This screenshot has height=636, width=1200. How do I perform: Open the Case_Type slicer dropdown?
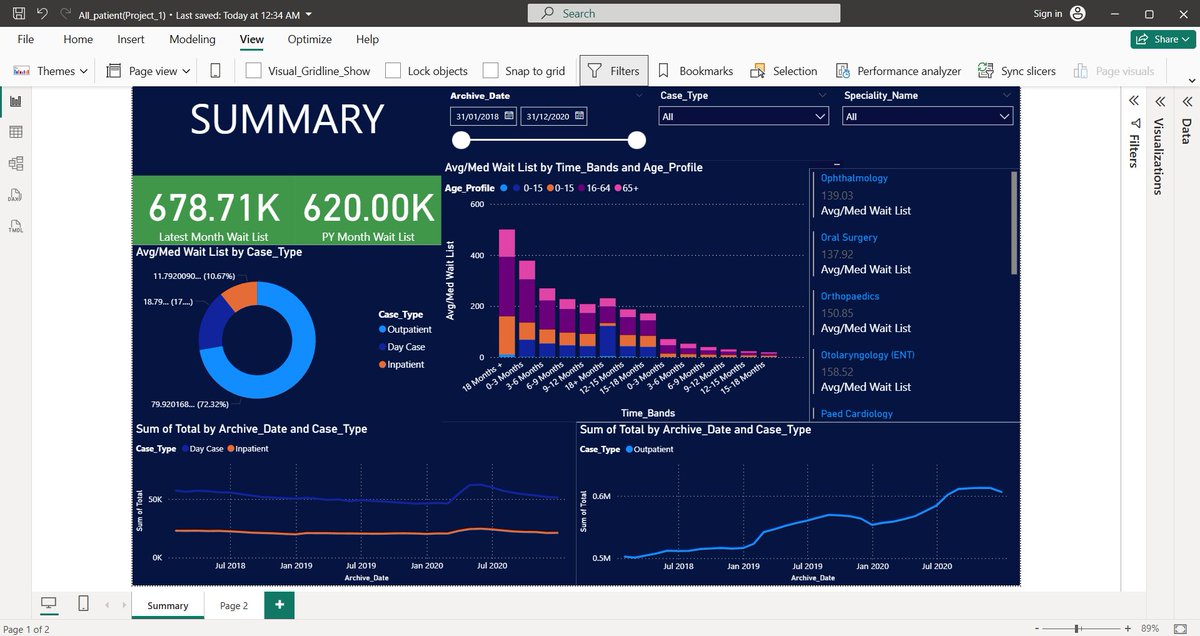[x=822, y=115]
